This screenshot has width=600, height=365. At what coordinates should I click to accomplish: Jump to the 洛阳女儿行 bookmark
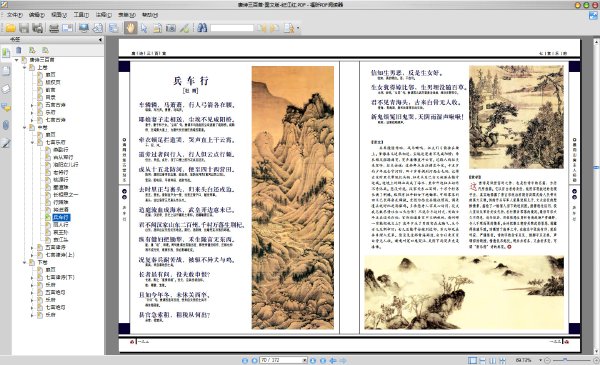click(65, 165)
